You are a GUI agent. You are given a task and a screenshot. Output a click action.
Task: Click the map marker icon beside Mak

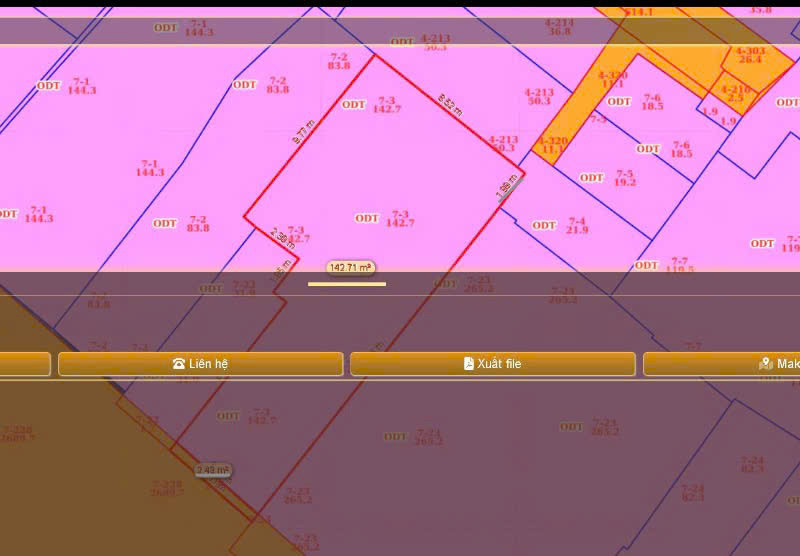tap(765, 364)
